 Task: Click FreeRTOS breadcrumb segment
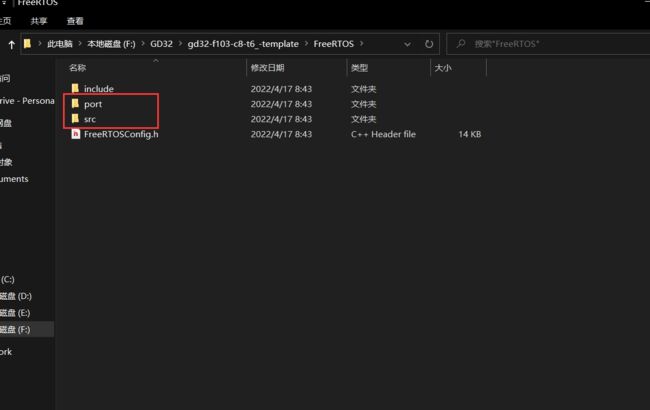pyautogui.click(x=334, y=44)
